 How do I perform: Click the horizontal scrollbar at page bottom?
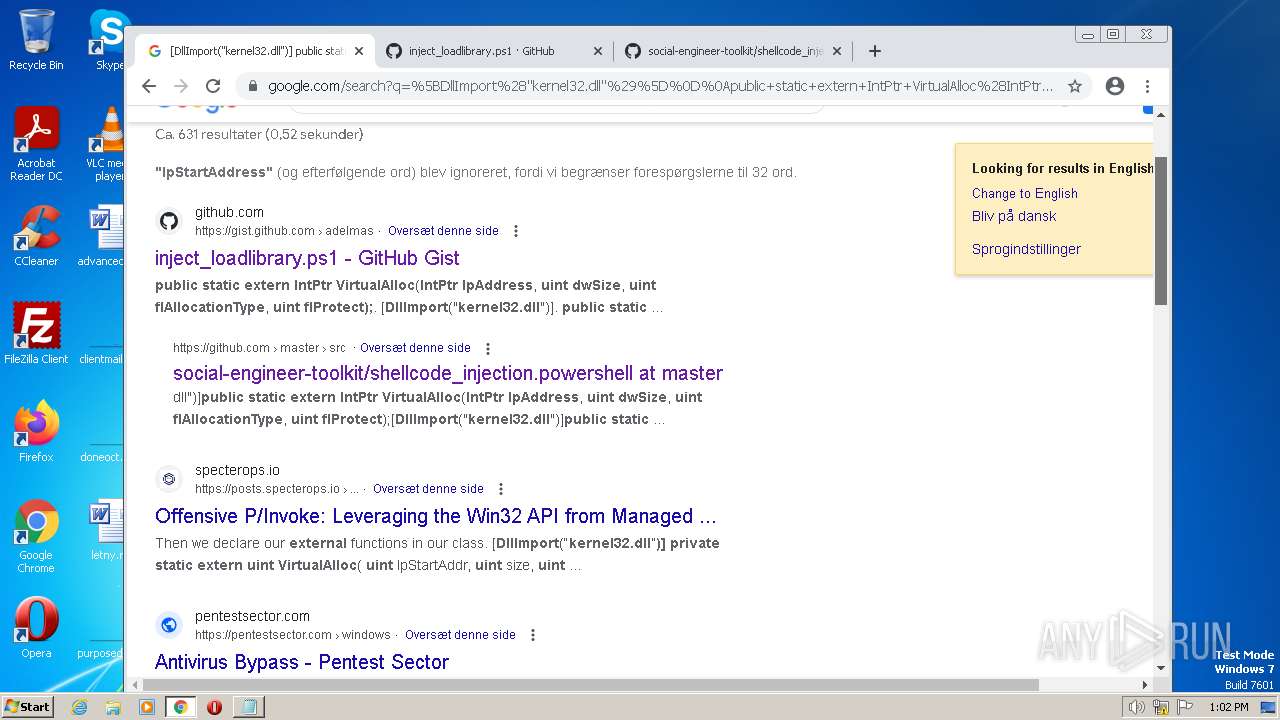click(590, 685)
